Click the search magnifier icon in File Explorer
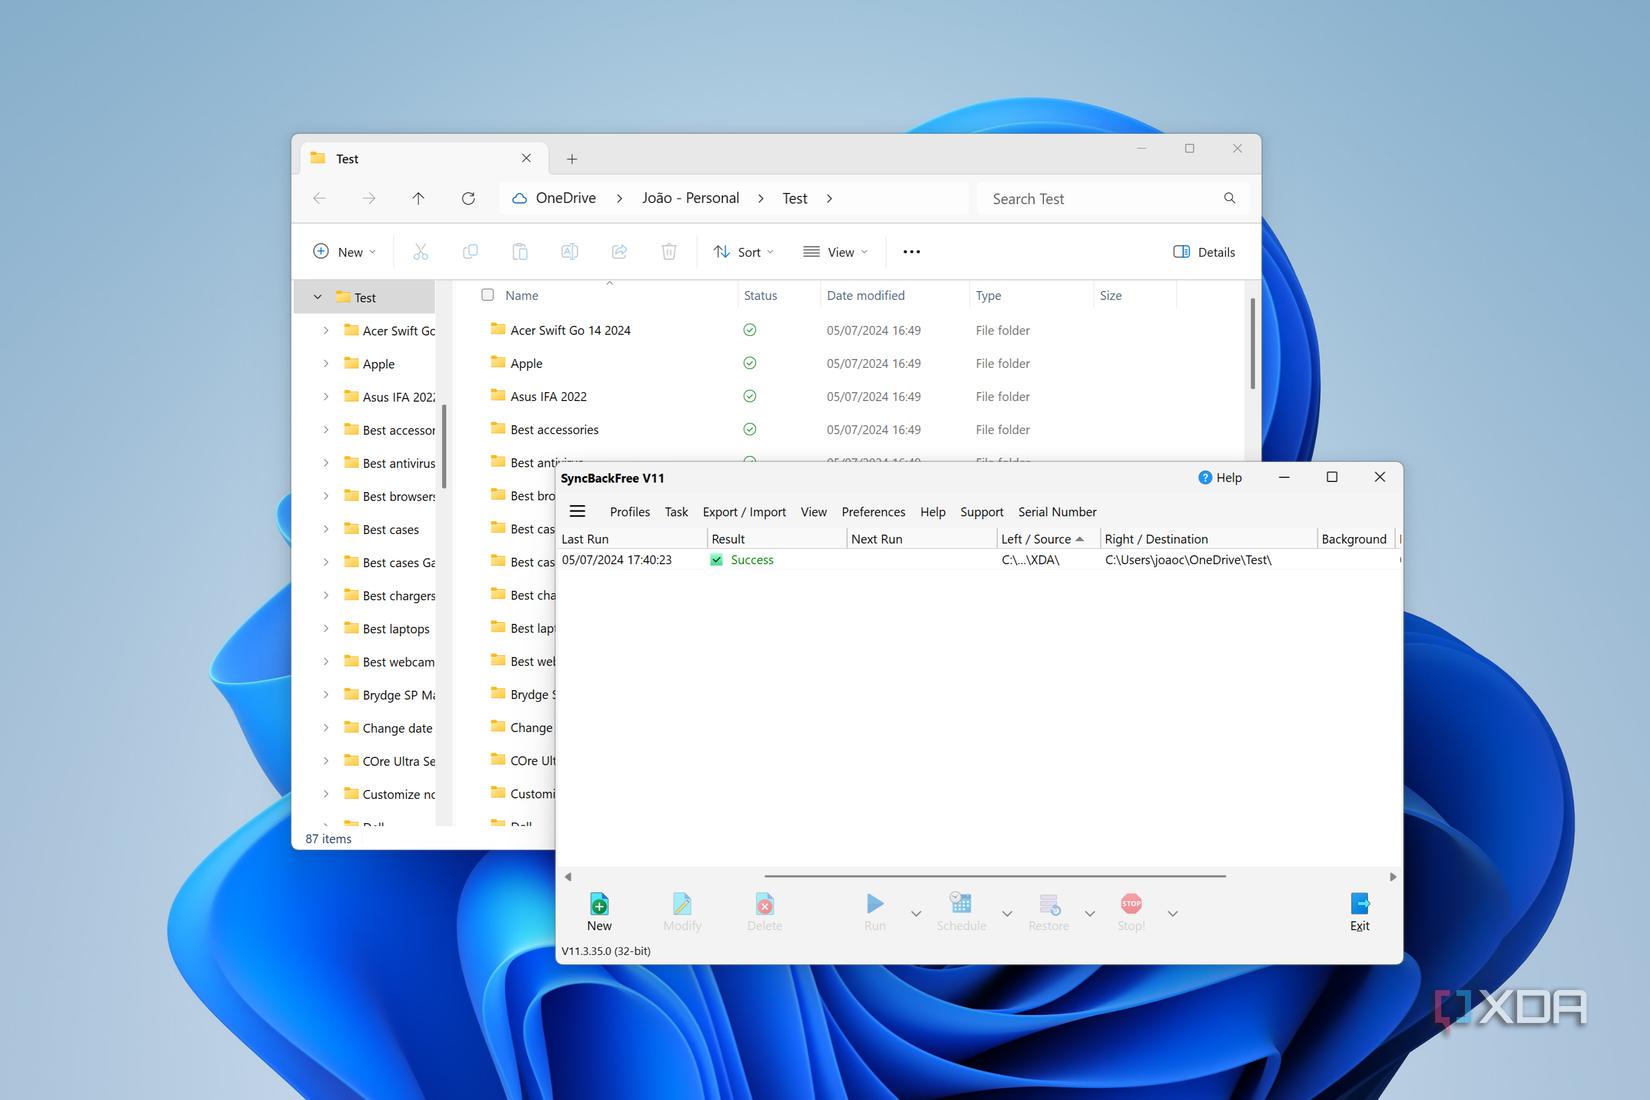 pos(1229,198)
